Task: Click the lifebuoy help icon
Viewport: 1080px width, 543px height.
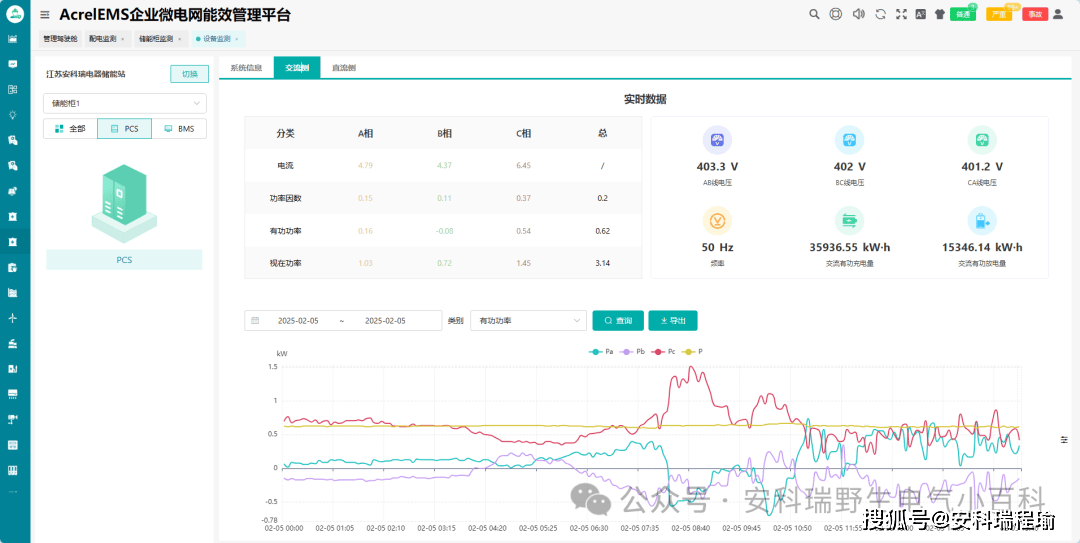Action: [x=835, y=14]
